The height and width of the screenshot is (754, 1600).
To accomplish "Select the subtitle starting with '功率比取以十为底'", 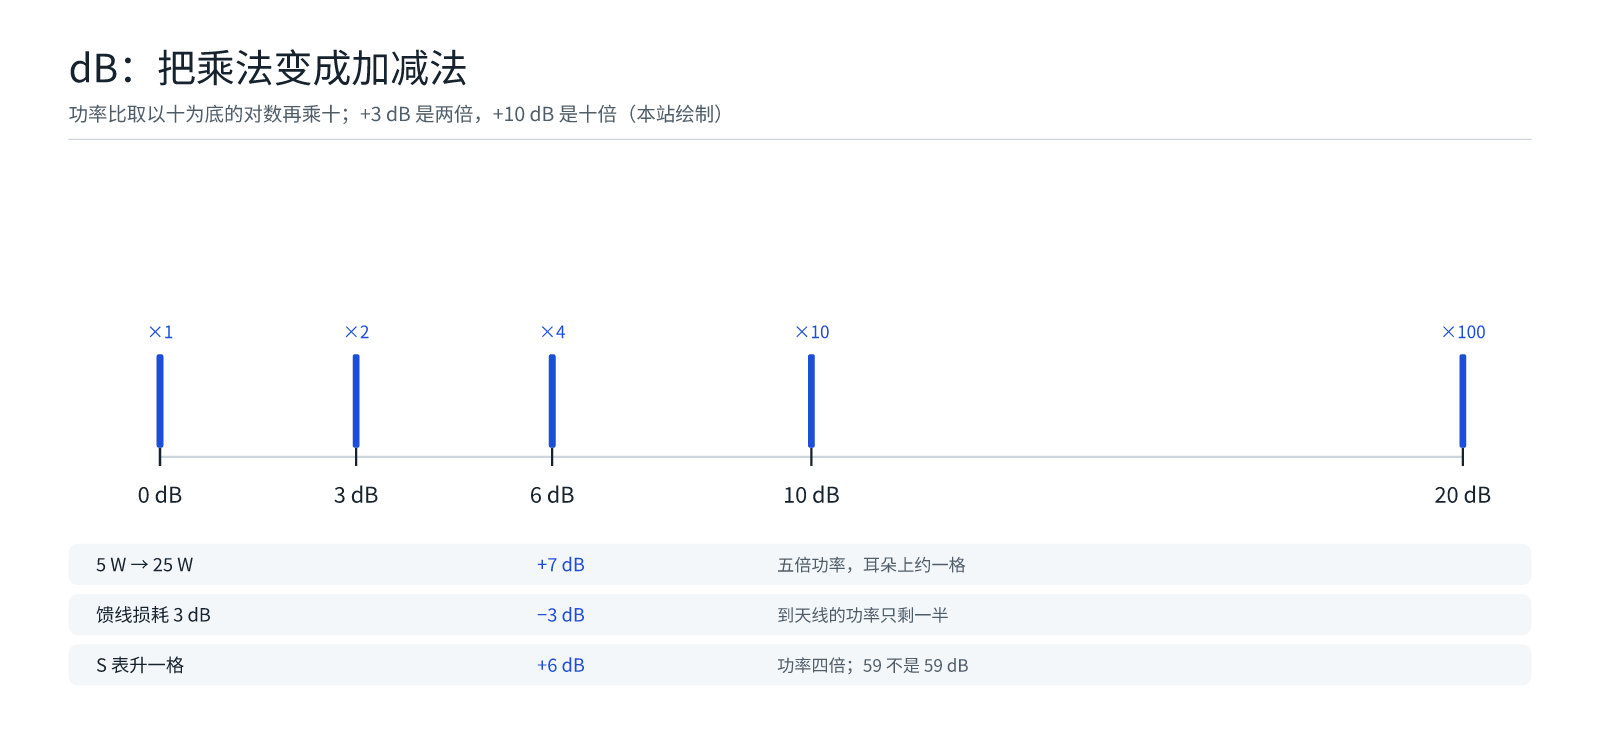I will 396,114.
